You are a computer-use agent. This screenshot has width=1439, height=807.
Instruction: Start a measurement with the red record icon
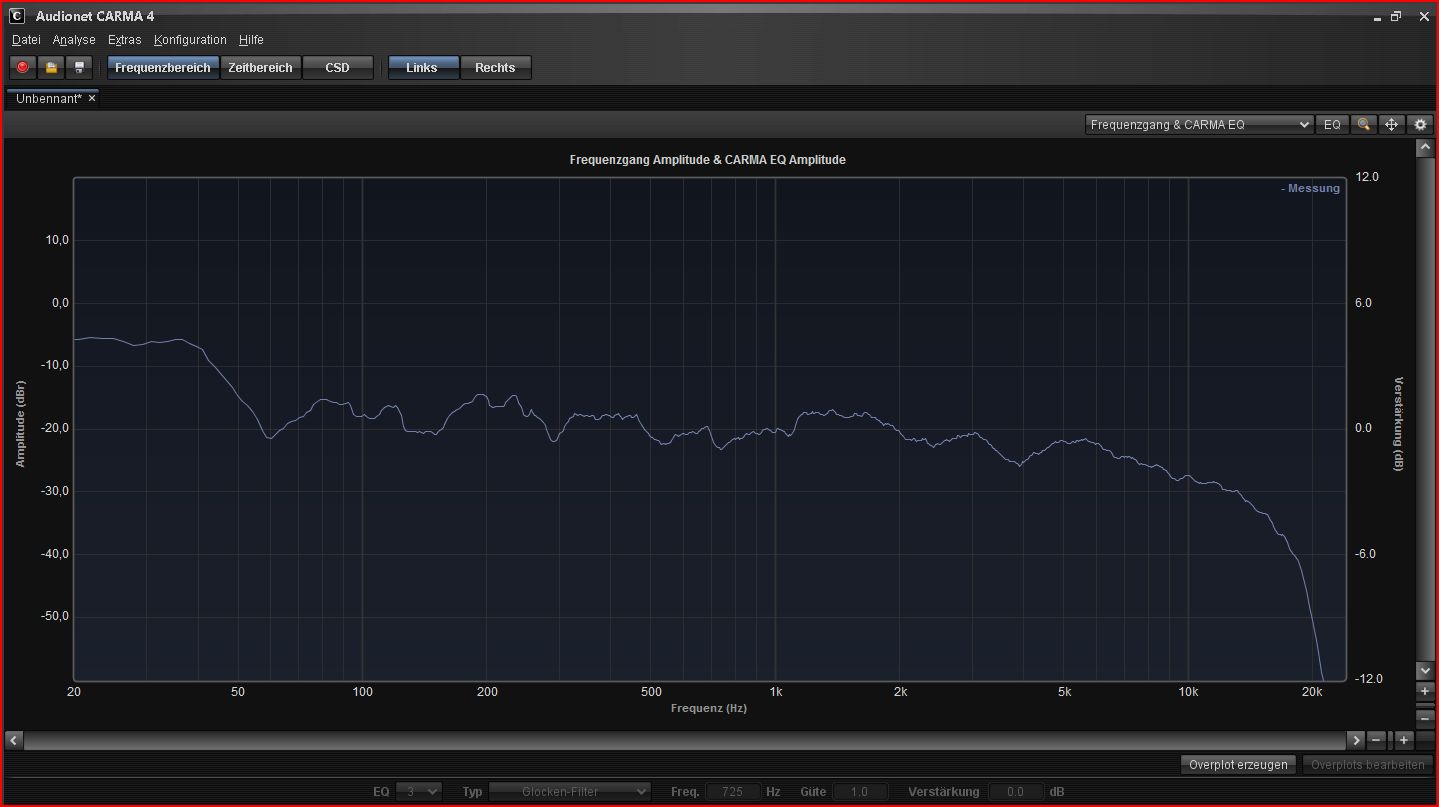coord(22,68)
